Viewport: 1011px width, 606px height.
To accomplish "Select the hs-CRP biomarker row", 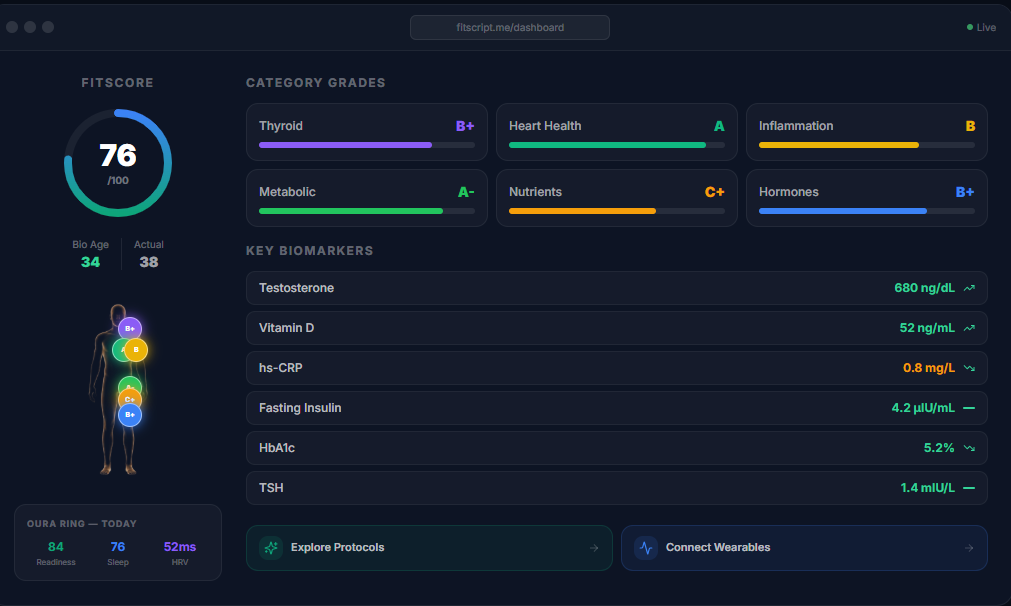I will (617, 368).
